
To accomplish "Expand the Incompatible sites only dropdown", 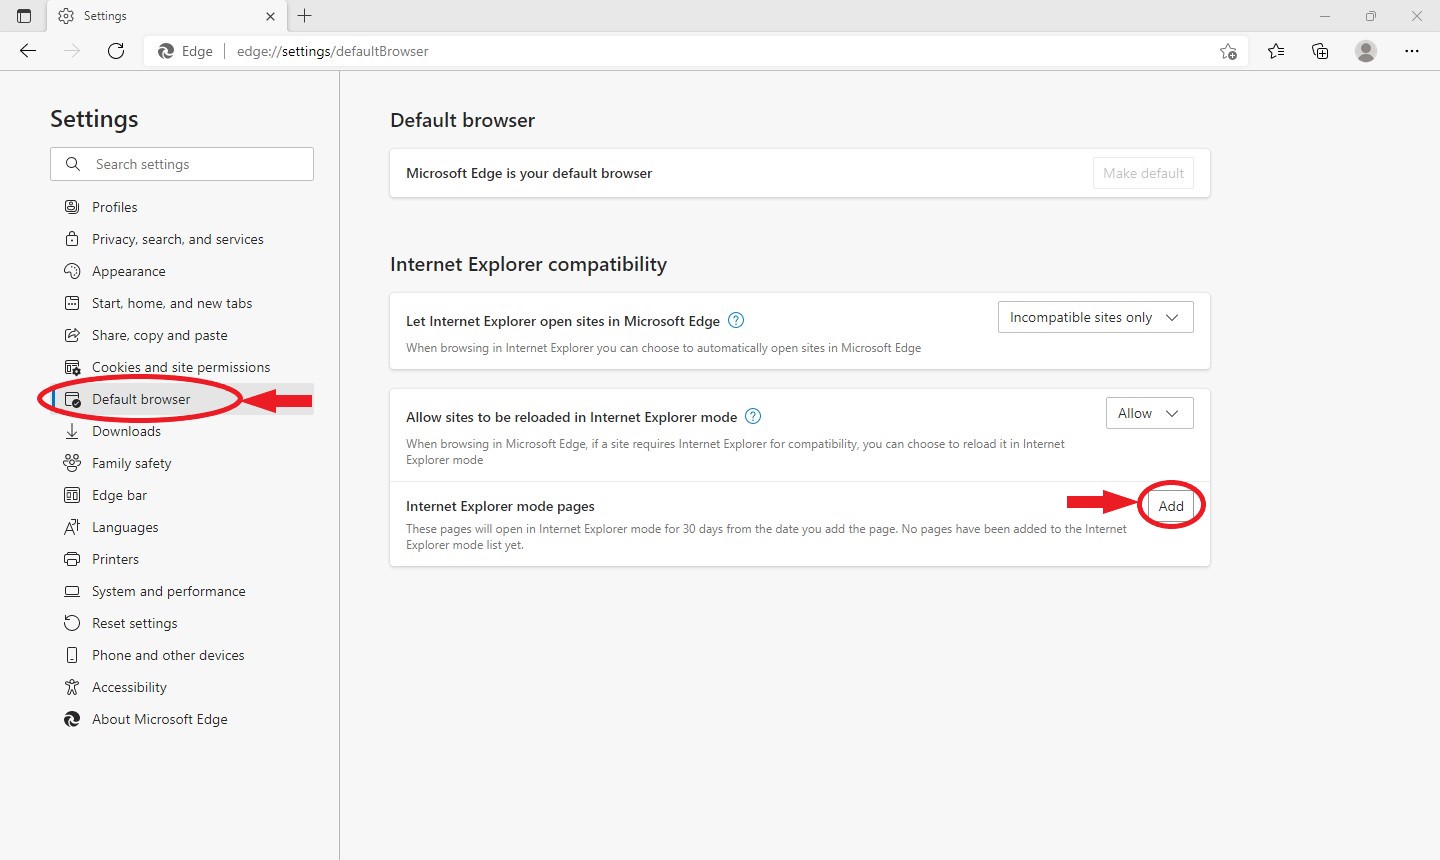I will pos(1095,317).
